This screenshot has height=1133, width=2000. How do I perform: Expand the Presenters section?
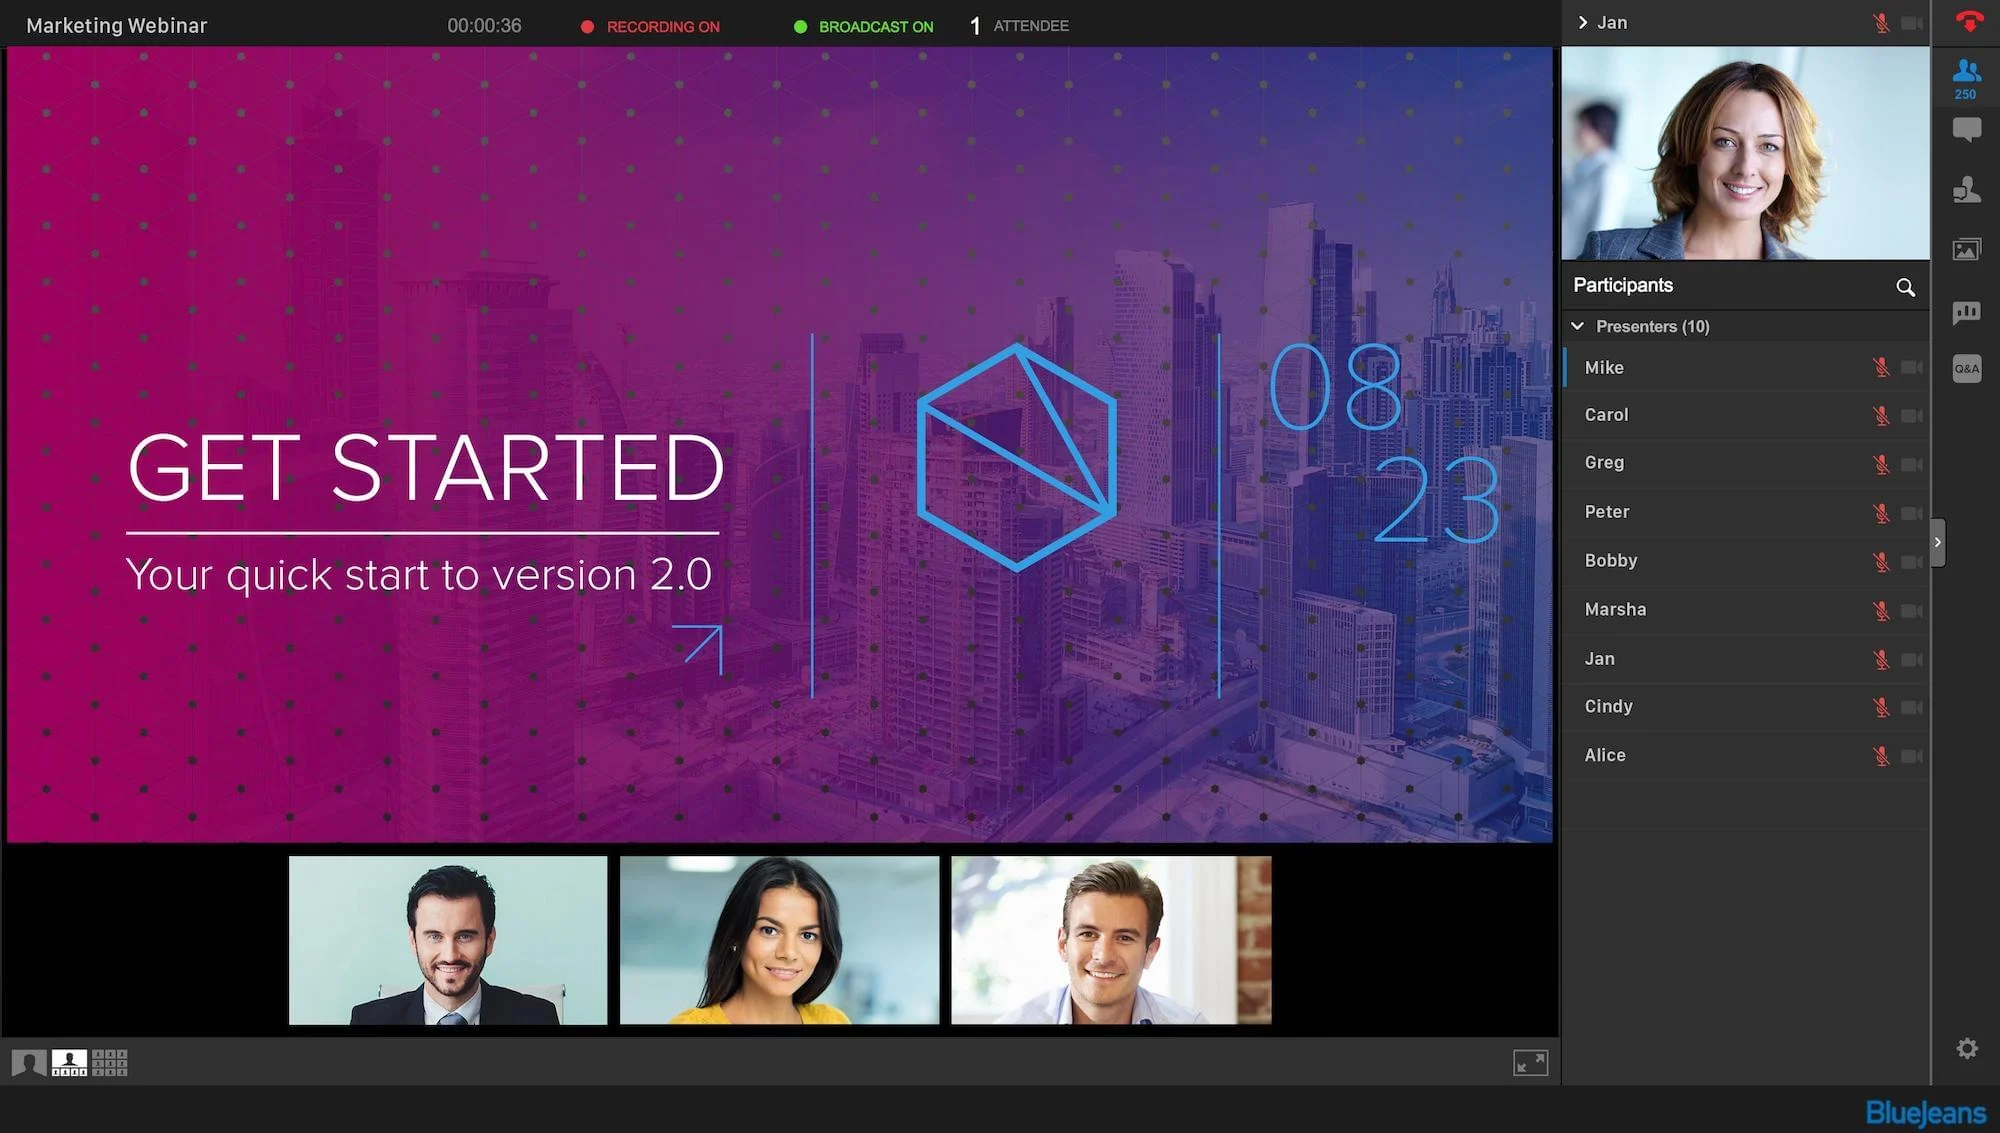pyautogui.click(x=1580, y=325)
